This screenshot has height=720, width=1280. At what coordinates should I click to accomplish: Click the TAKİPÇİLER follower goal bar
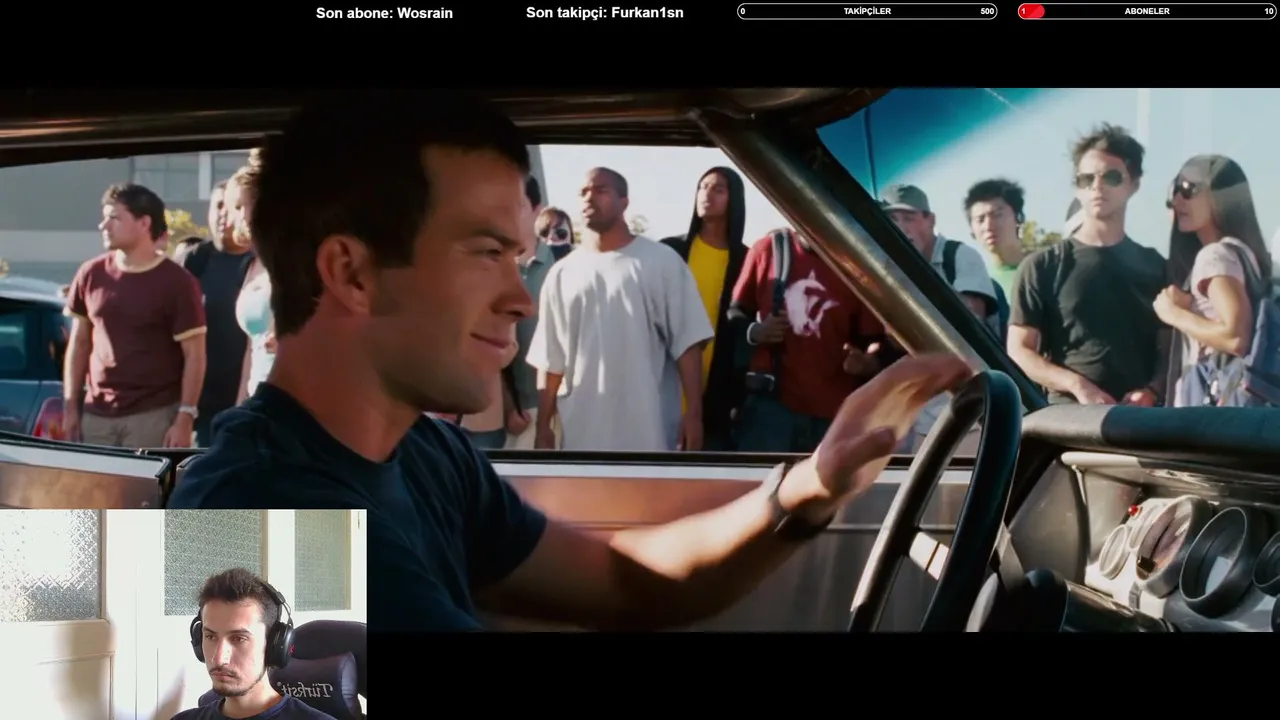867,11
